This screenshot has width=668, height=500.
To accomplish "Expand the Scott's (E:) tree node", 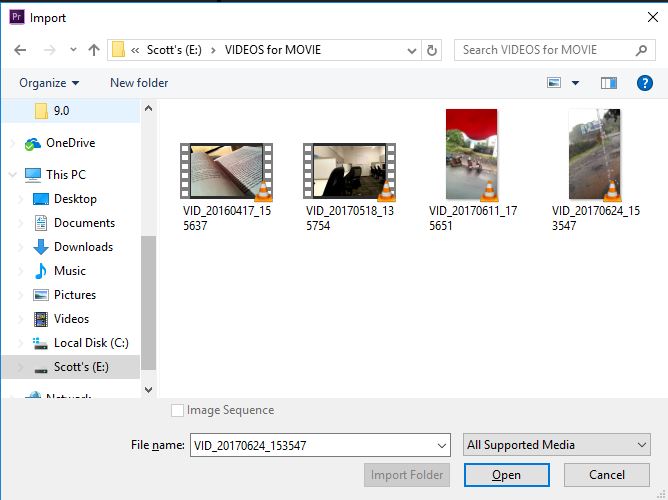I will click(x=20, y=367).
